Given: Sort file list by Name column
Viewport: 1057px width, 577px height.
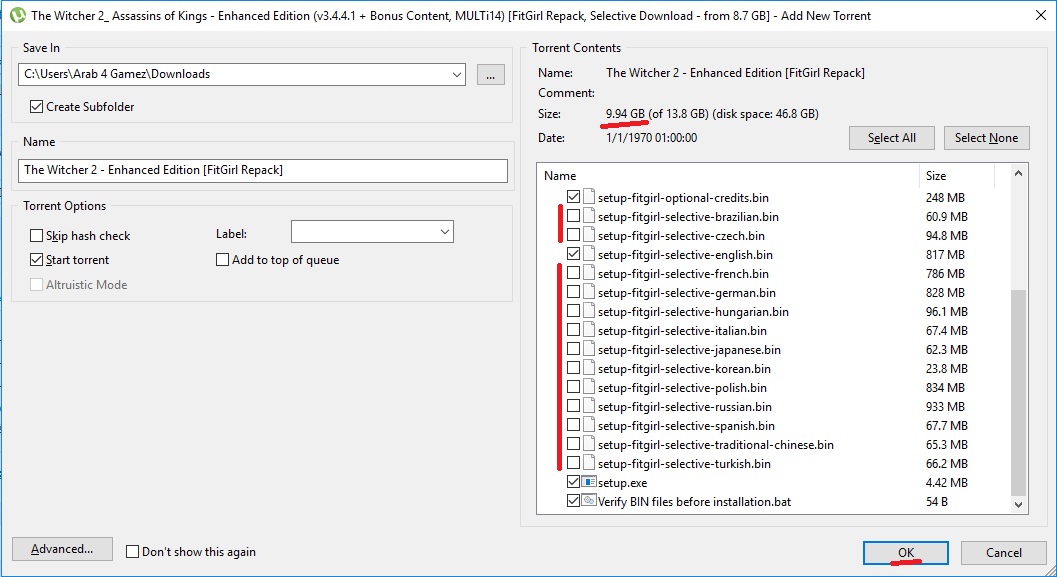Looking at the screenshot, I should 728,175.
